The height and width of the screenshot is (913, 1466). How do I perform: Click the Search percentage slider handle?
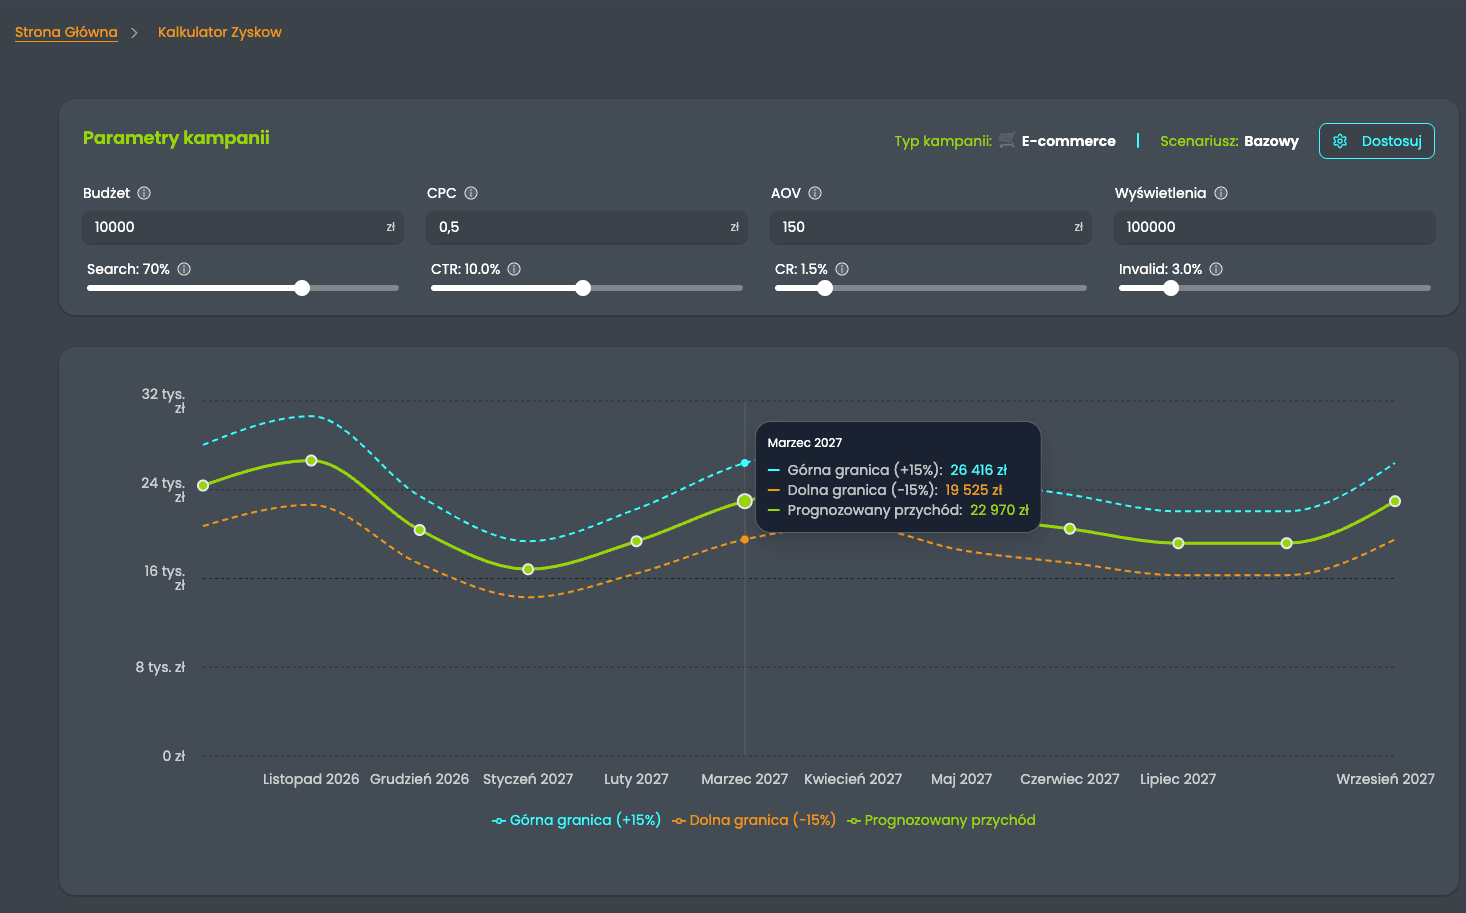pos(302,288)
